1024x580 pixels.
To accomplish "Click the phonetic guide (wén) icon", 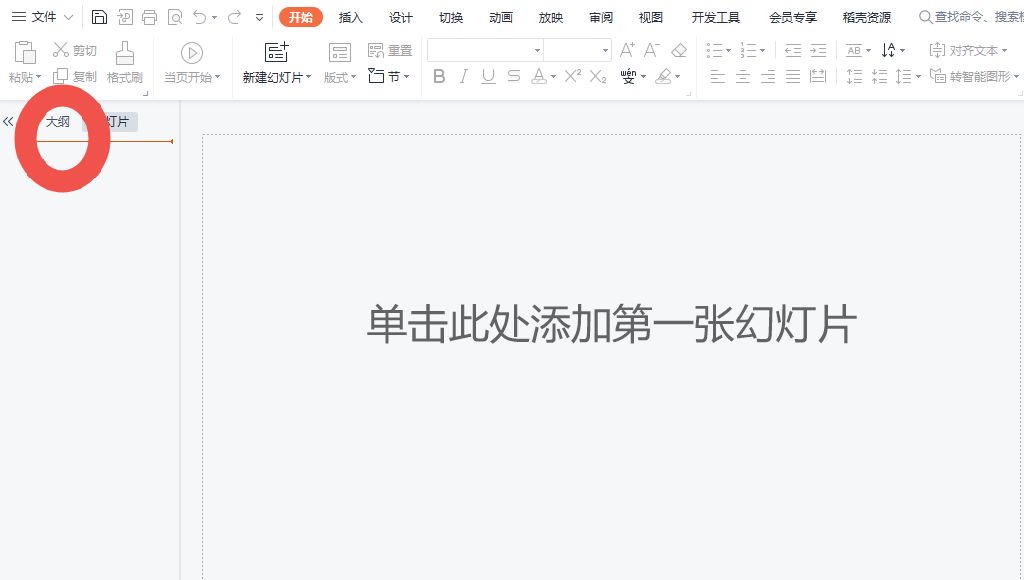I will pyautogui.click(x=628, y=76).
